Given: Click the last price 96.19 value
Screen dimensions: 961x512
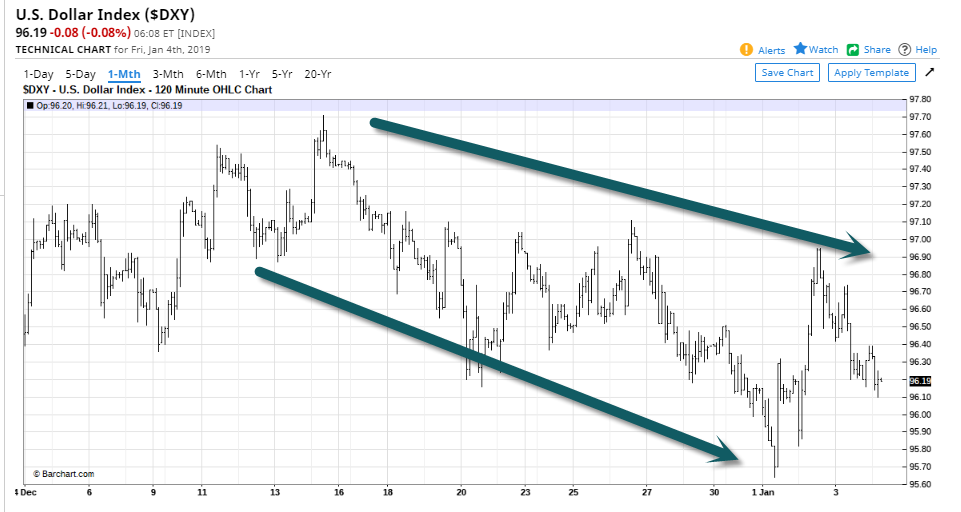Looking at the screenshot, I should pyautogui.click(x=31, y=32).
